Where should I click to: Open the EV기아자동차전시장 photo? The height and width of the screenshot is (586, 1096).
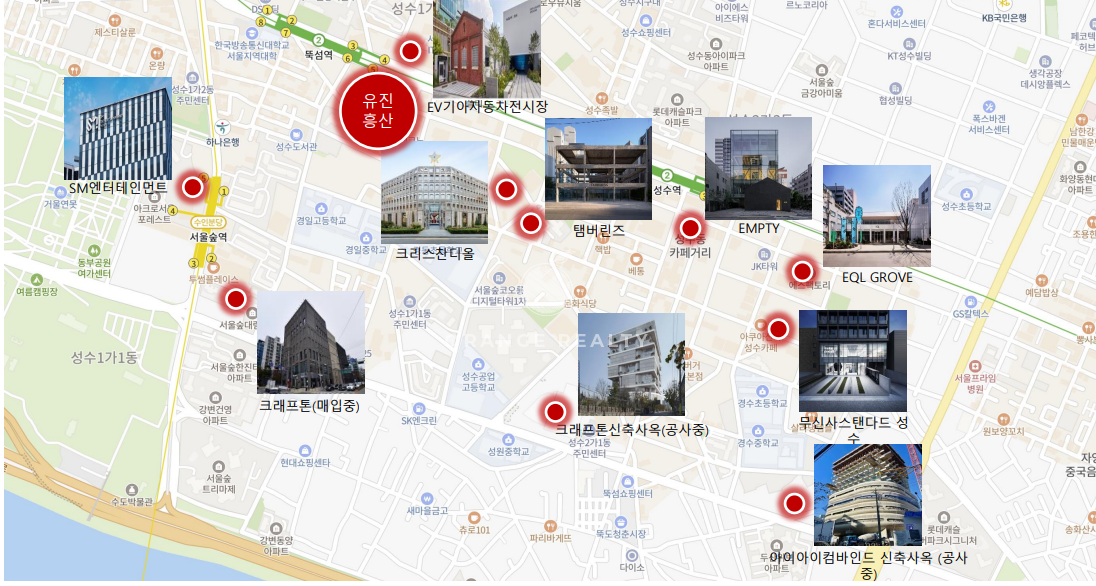point(486,49)
